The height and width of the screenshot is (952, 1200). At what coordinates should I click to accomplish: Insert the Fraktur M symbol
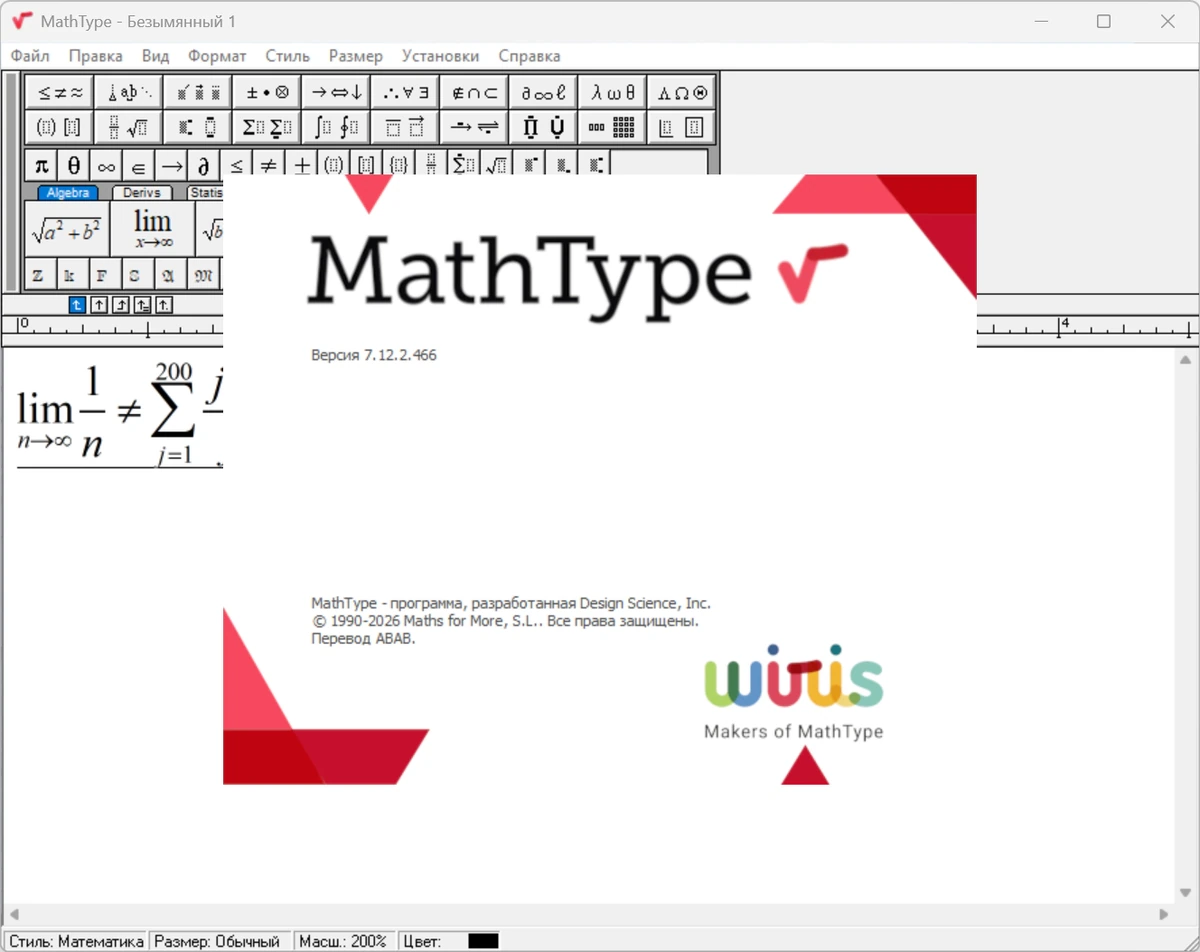point(201,274)
